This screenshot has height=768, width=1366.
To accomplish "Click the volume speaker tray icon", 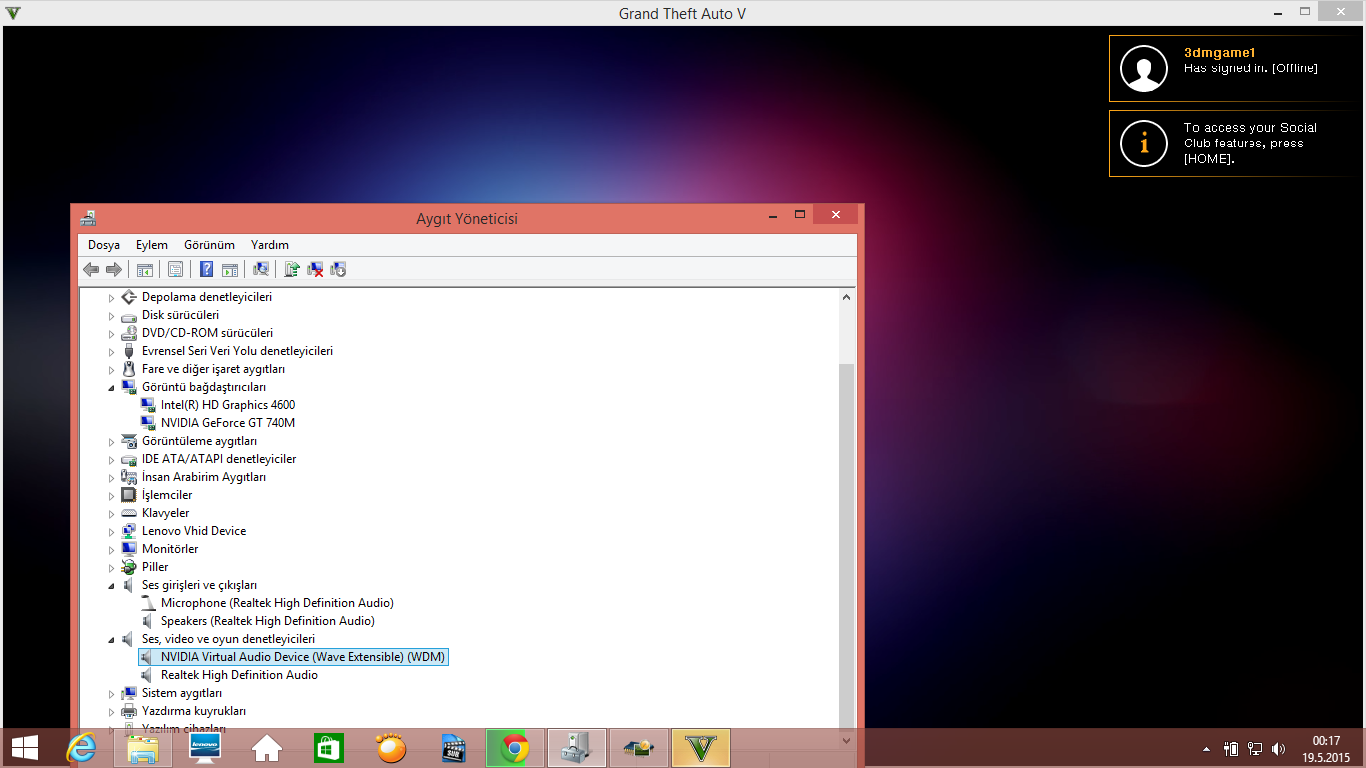I will (x=1278, y=748).
